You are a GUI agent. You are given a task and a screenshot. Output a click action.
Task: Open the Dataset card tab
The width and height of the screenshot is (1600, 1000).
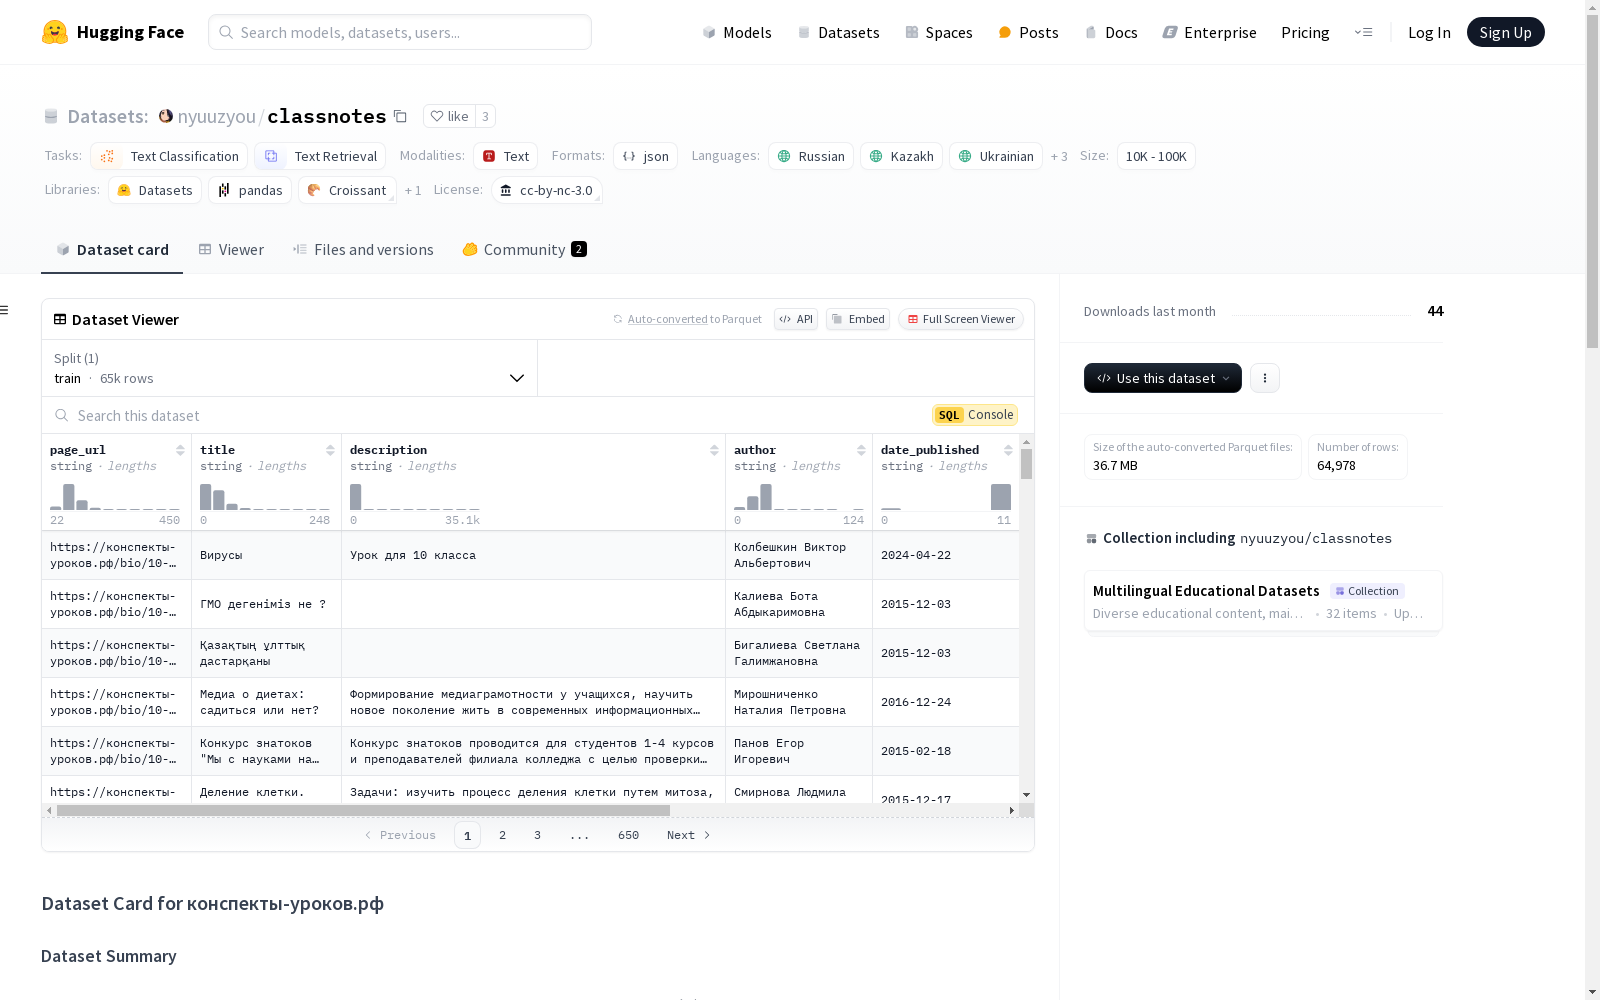(112, 250)
